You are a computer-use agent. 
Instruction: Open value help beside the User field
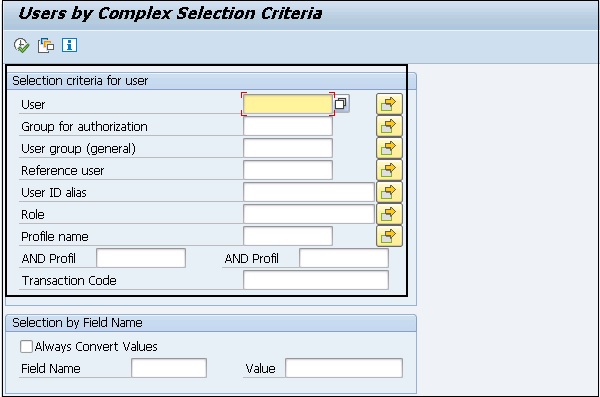[x=341, y=104]
